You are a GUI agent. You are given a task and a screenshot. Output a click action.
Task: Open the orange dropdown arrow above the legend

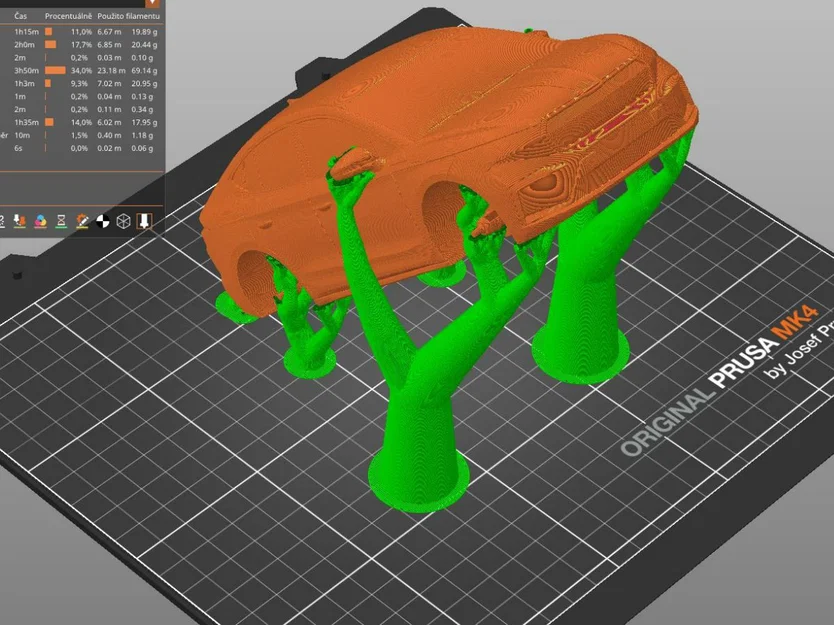click(152, 5)
